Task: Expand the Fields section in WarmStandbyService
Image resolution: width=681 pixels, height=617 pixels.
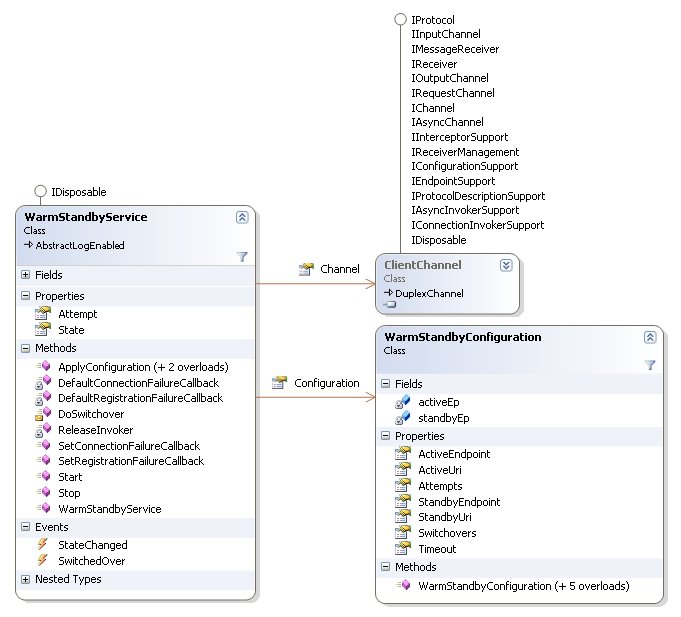Action: (x=25, y=274)
